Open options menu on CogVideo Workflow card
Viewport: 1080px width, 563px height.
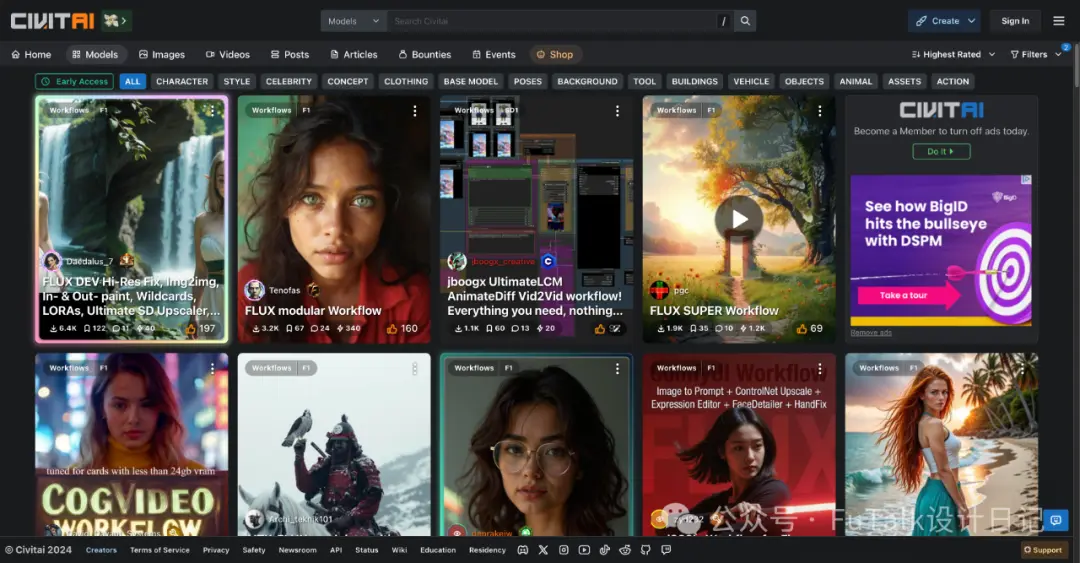click(x=212, y=369)
